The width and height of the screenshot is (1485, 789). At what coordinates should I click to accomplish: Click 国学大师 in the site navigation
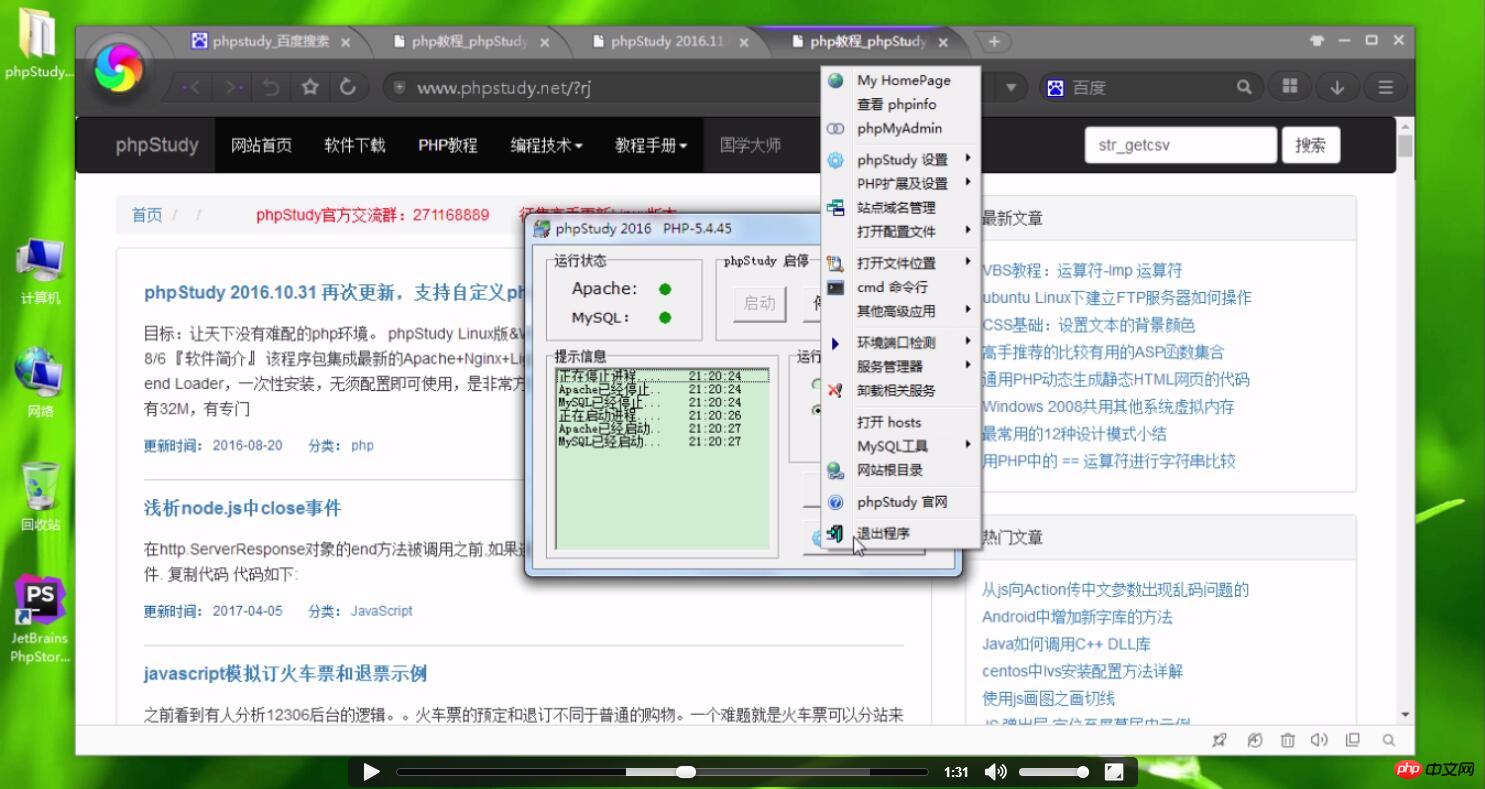click(x=750, y=145)
